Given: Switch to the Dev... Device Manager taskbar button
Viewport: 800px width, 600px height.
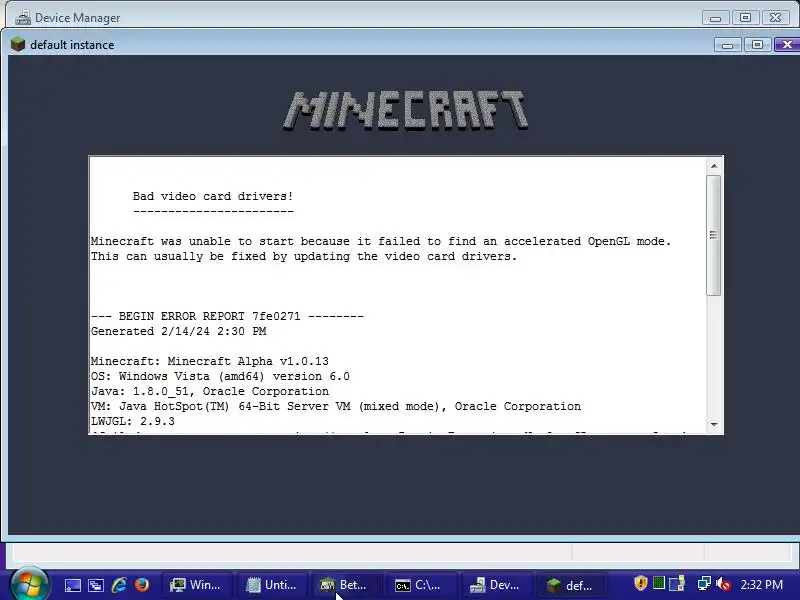Looking at the screenshot, I should click(495, 585).
